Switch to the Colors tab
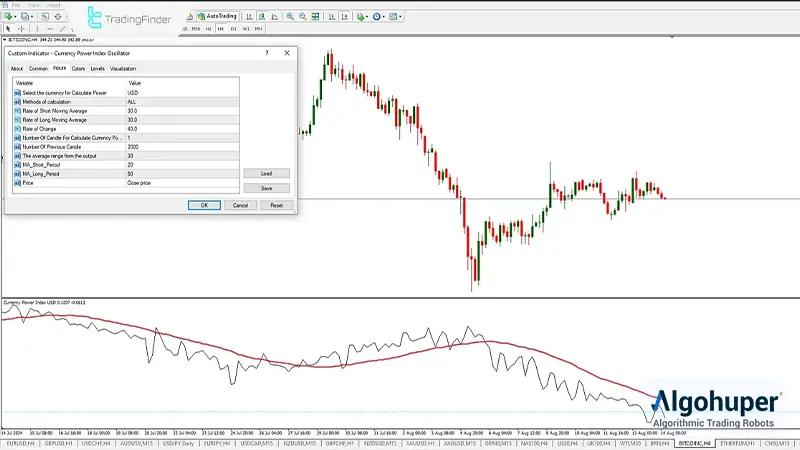800x450 pixels. click(78, 68)
